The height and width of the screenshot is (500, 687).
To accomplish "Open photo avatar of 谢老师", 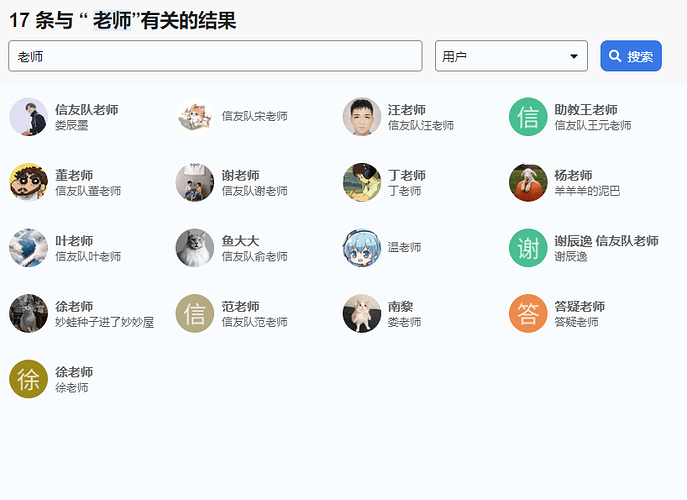I will tap(195, 182).
